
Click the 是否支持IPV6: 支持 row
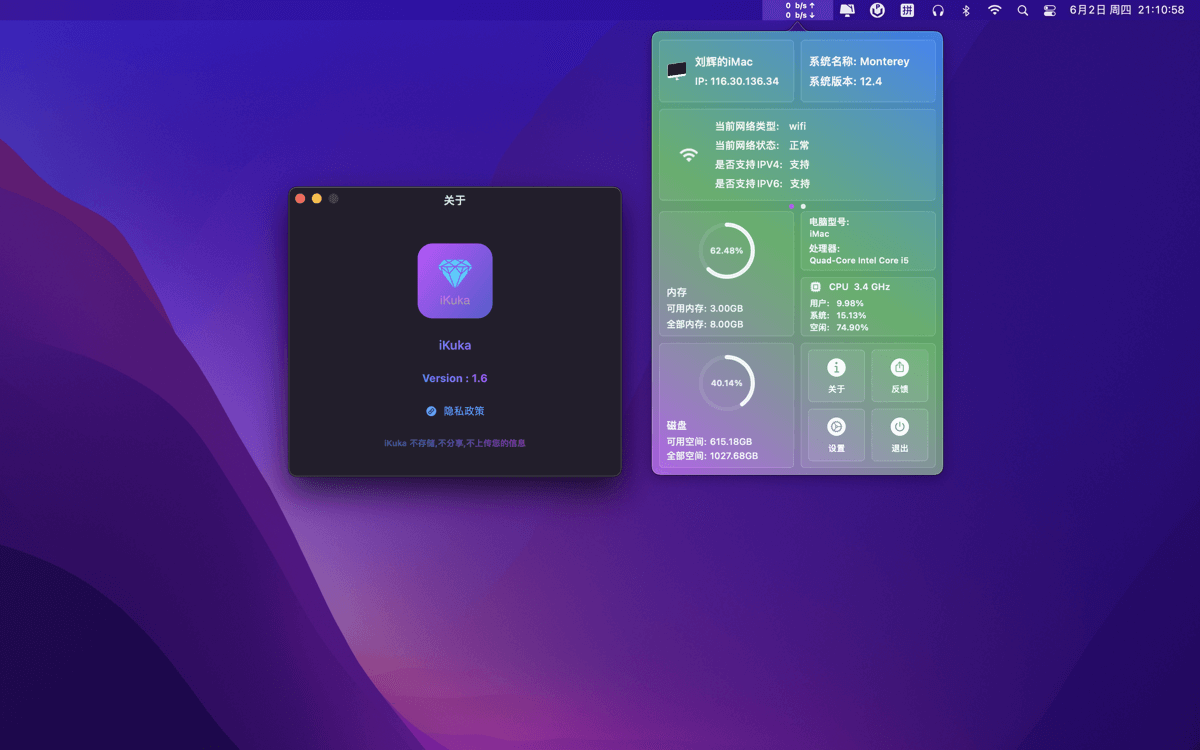[762, 184]
